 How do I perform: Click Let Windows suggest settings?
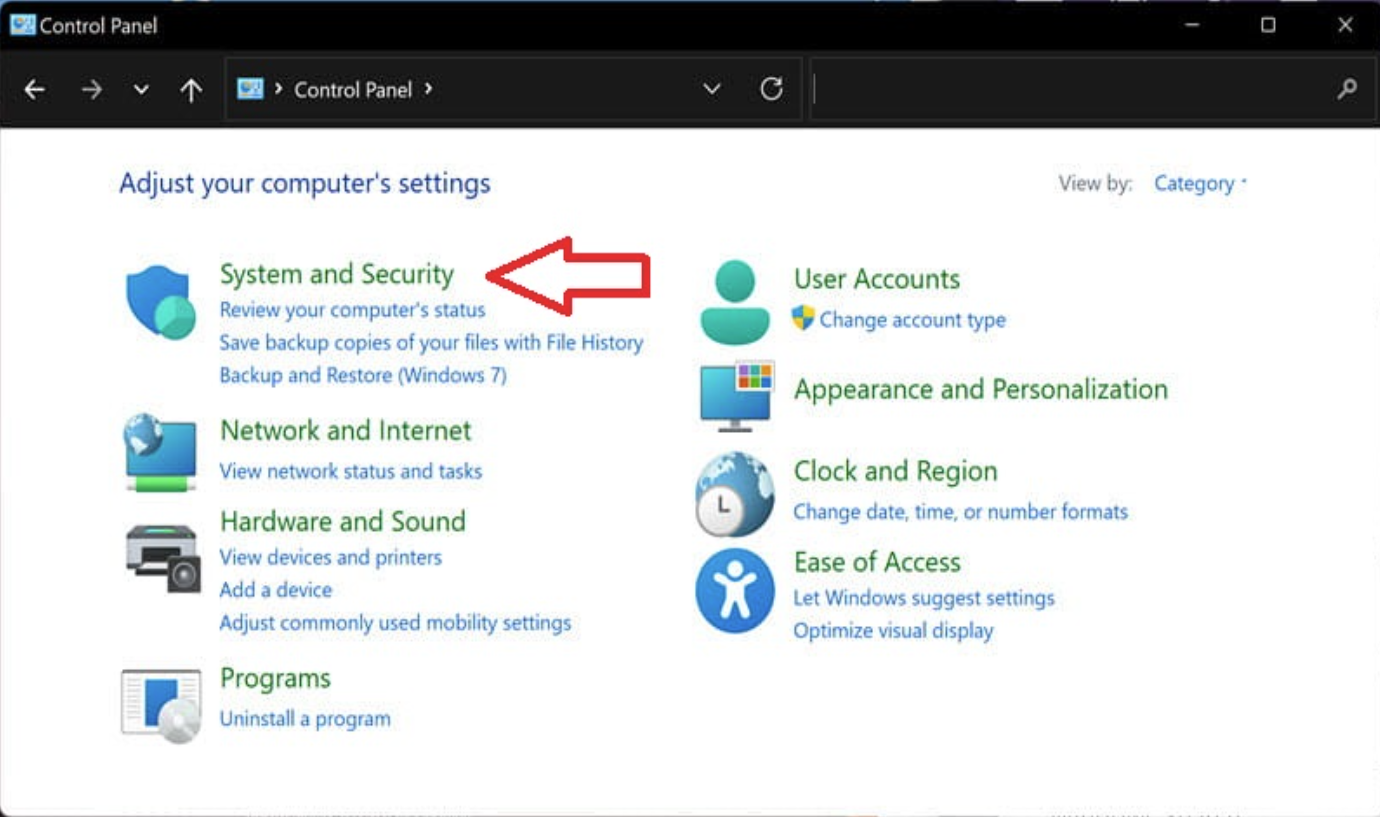pos(924,598)
